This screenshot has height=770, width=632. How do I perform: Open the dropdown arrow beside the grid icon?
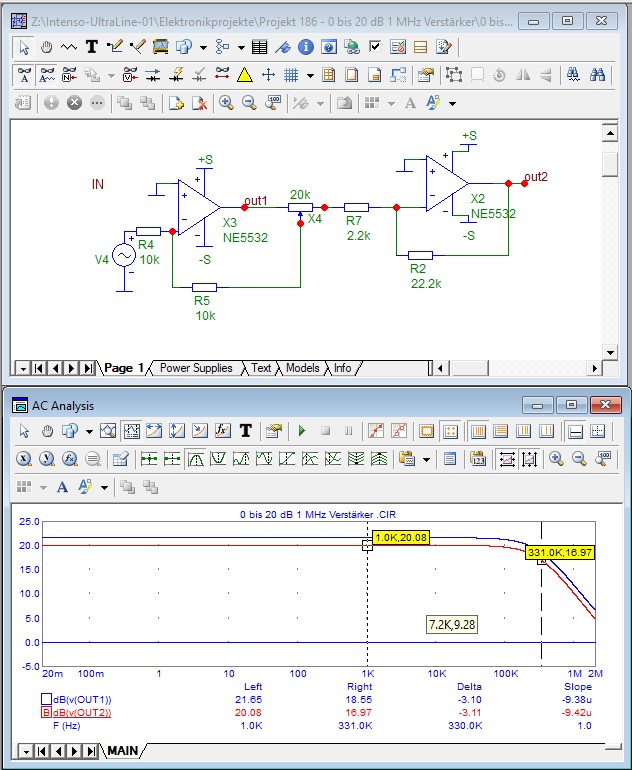[310, 75]
